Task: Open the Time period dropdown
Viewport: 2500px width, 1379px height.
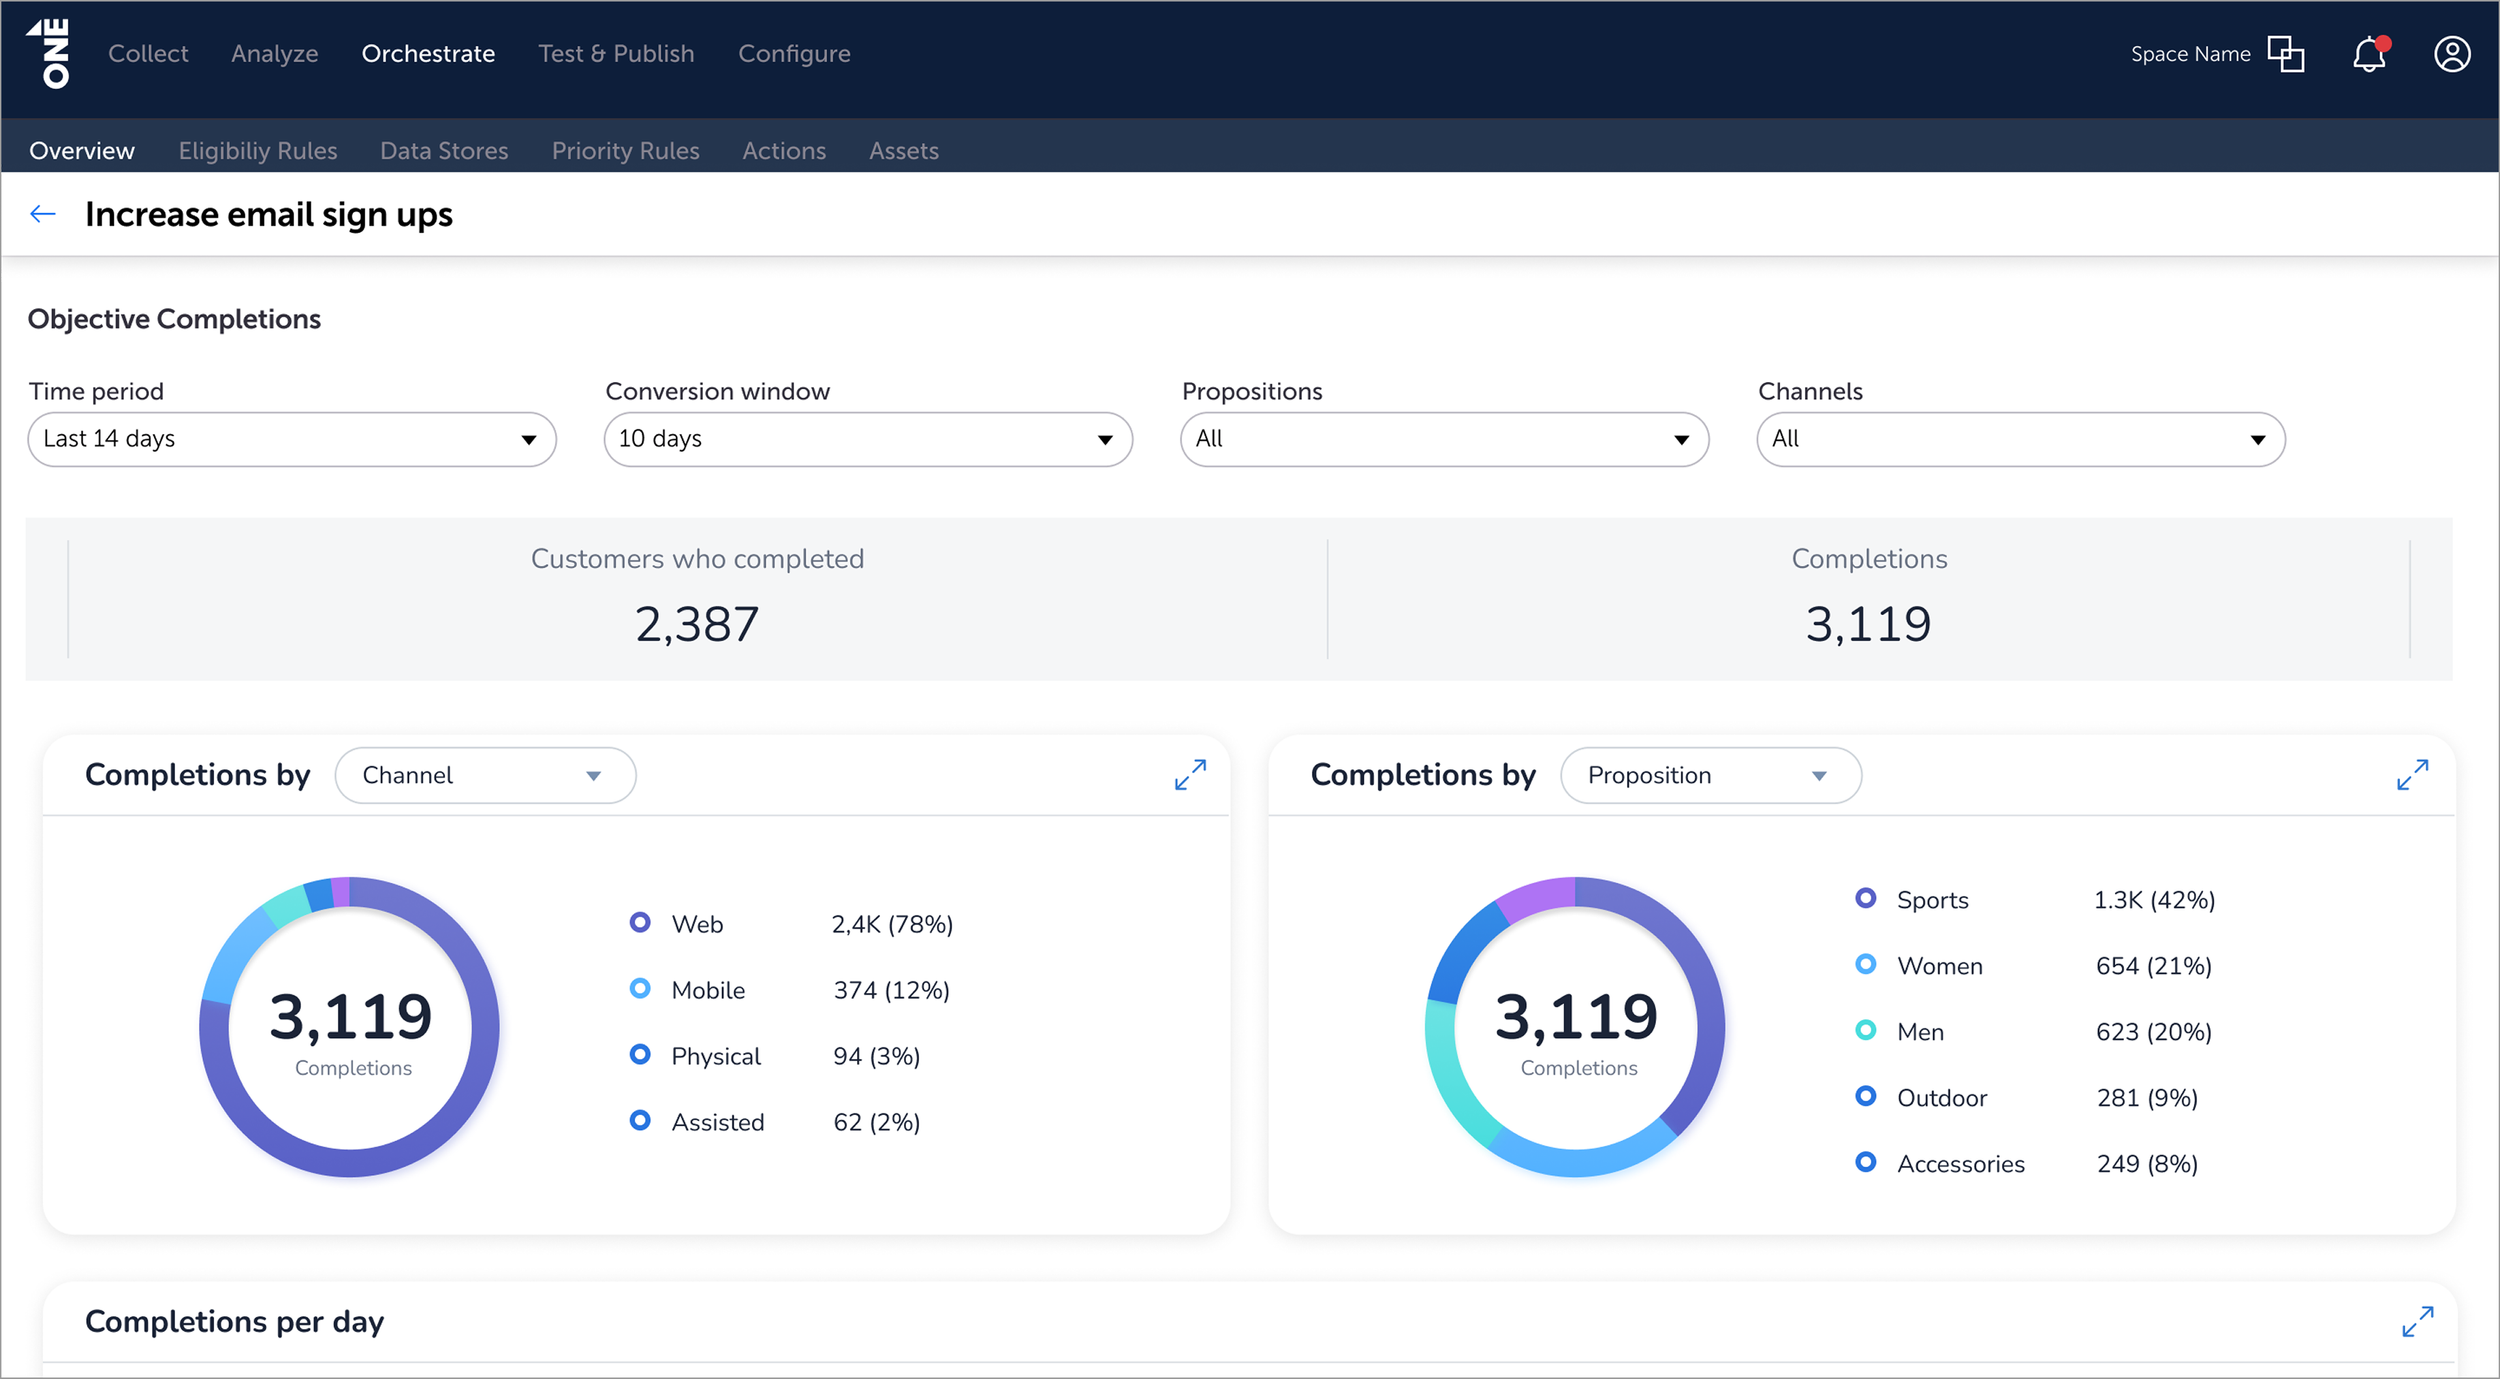Action: click(x=291, y=439)
